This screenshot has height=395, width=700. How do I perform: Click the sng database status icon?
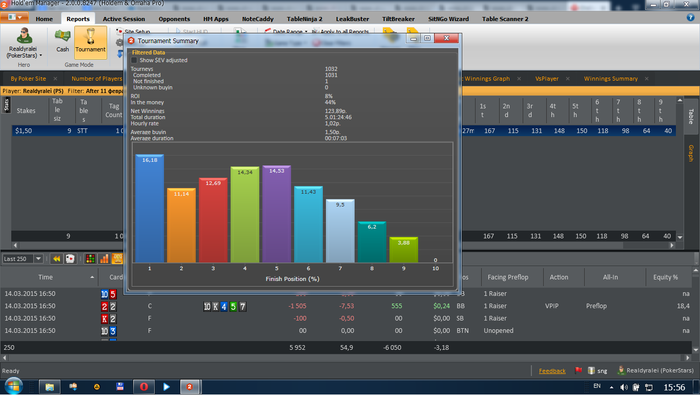[x=597, y=370]
